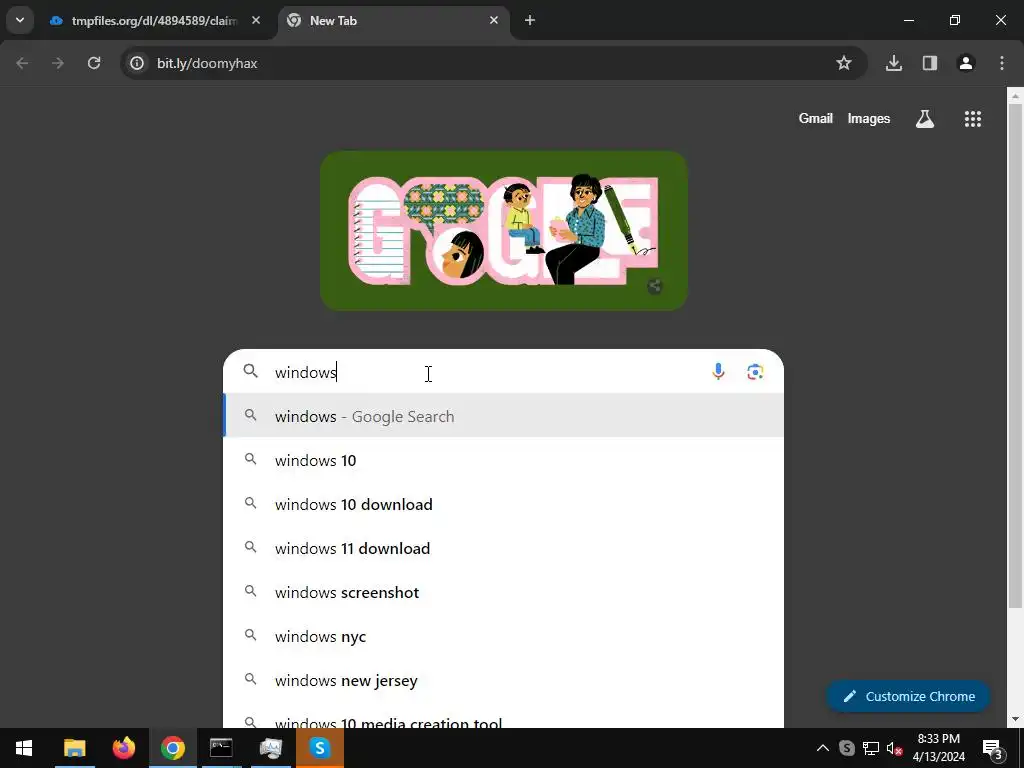Screen dimensions: 1024x768
Task: Bookmark this tab with the star icon
Action: coord(844,63)
